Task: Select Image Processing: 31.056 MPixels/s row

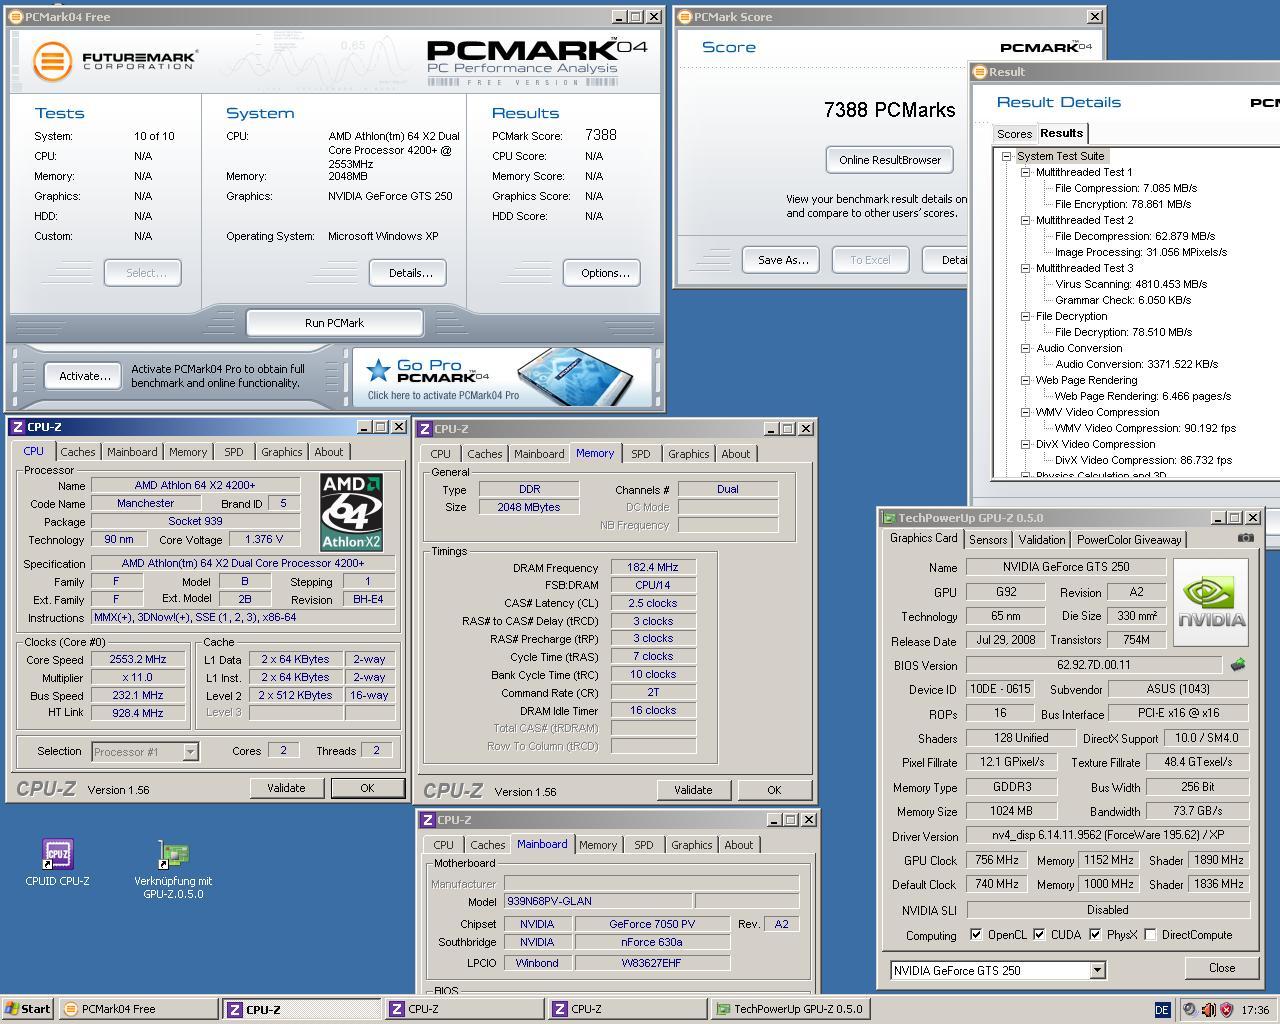Action: (1141, 252)
